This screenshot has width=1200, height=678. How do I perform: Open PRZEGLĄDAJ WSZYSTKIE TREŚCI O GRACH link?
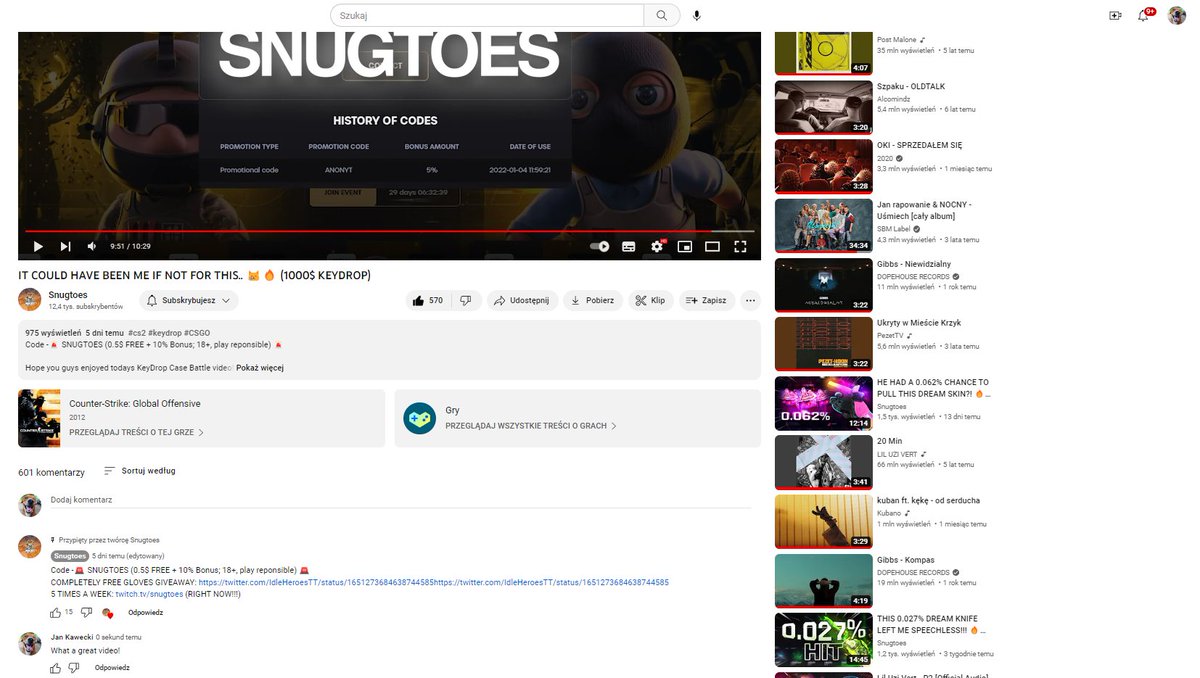(530, 426)
